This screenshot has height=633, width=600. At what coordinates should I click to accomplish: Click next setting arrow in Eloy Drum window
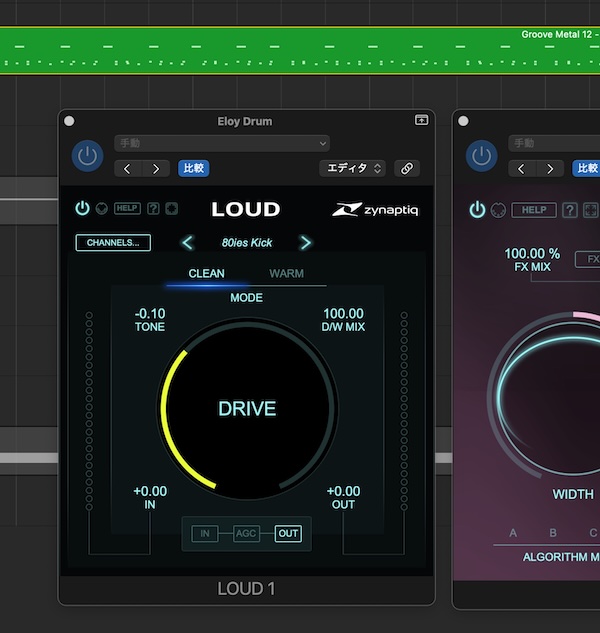(x=155, y=168)
